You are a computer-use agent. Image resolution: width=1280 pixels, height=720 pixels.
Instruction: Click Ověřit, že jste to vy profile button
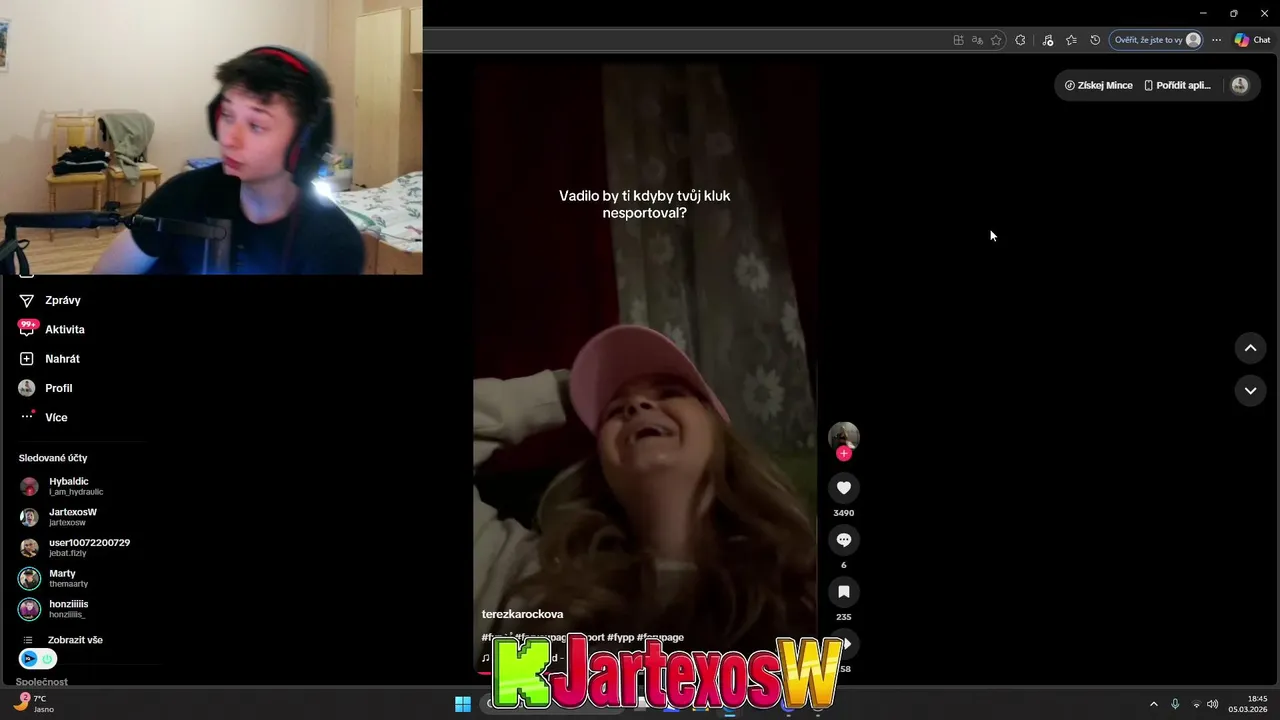(1157, 40)
